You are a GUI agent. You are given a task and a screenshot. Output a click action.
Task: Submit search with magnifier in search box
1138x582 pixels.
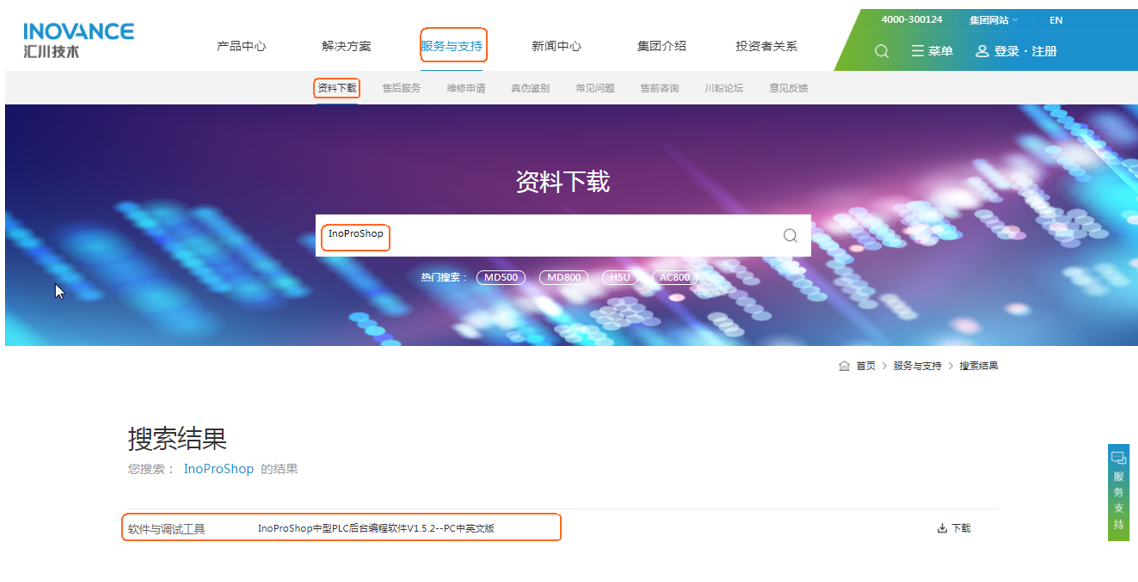click(790, 235)
